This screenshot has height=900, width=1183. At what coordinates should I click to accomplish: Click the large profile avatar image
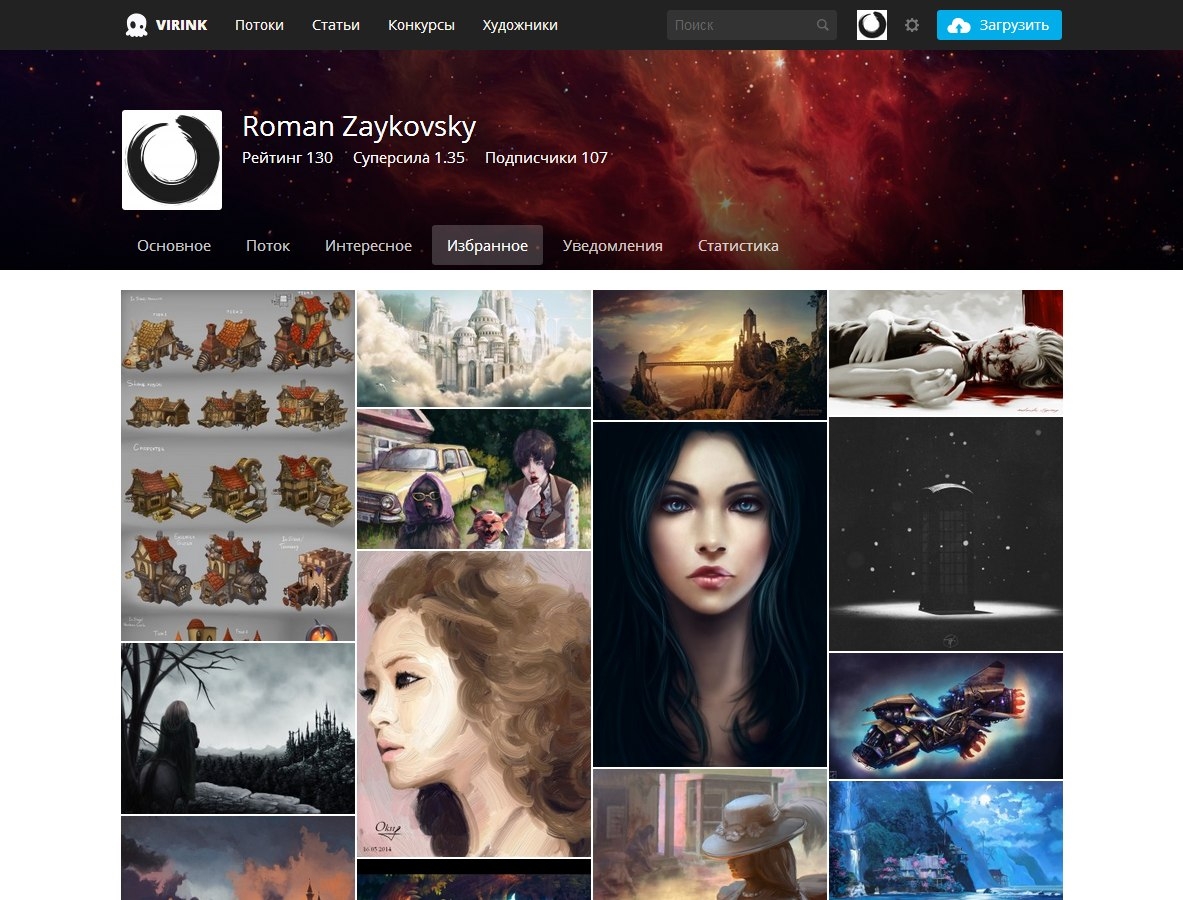172,160
